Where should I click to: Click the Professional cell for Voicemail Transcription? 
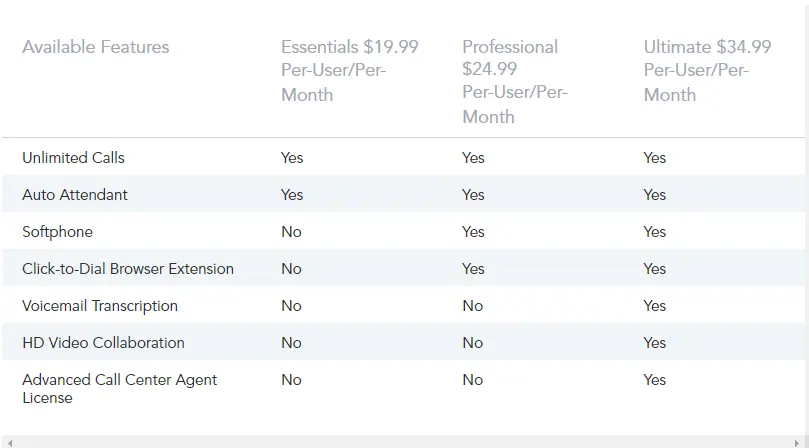472,306
